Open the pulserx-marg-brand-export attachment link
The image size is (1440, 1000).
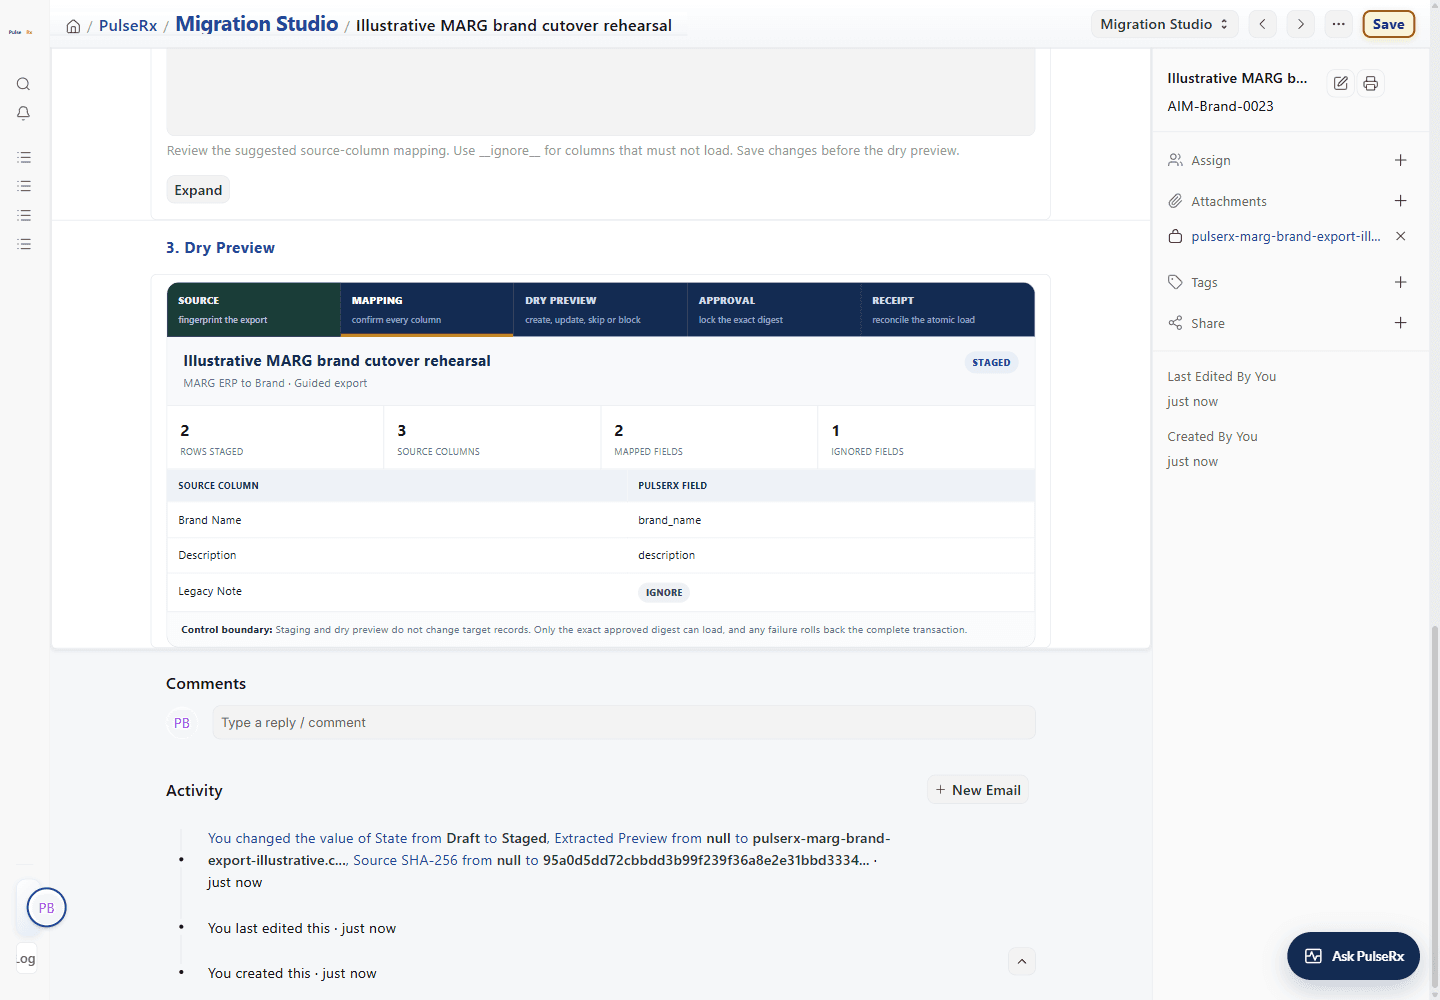pos(1286,237)
